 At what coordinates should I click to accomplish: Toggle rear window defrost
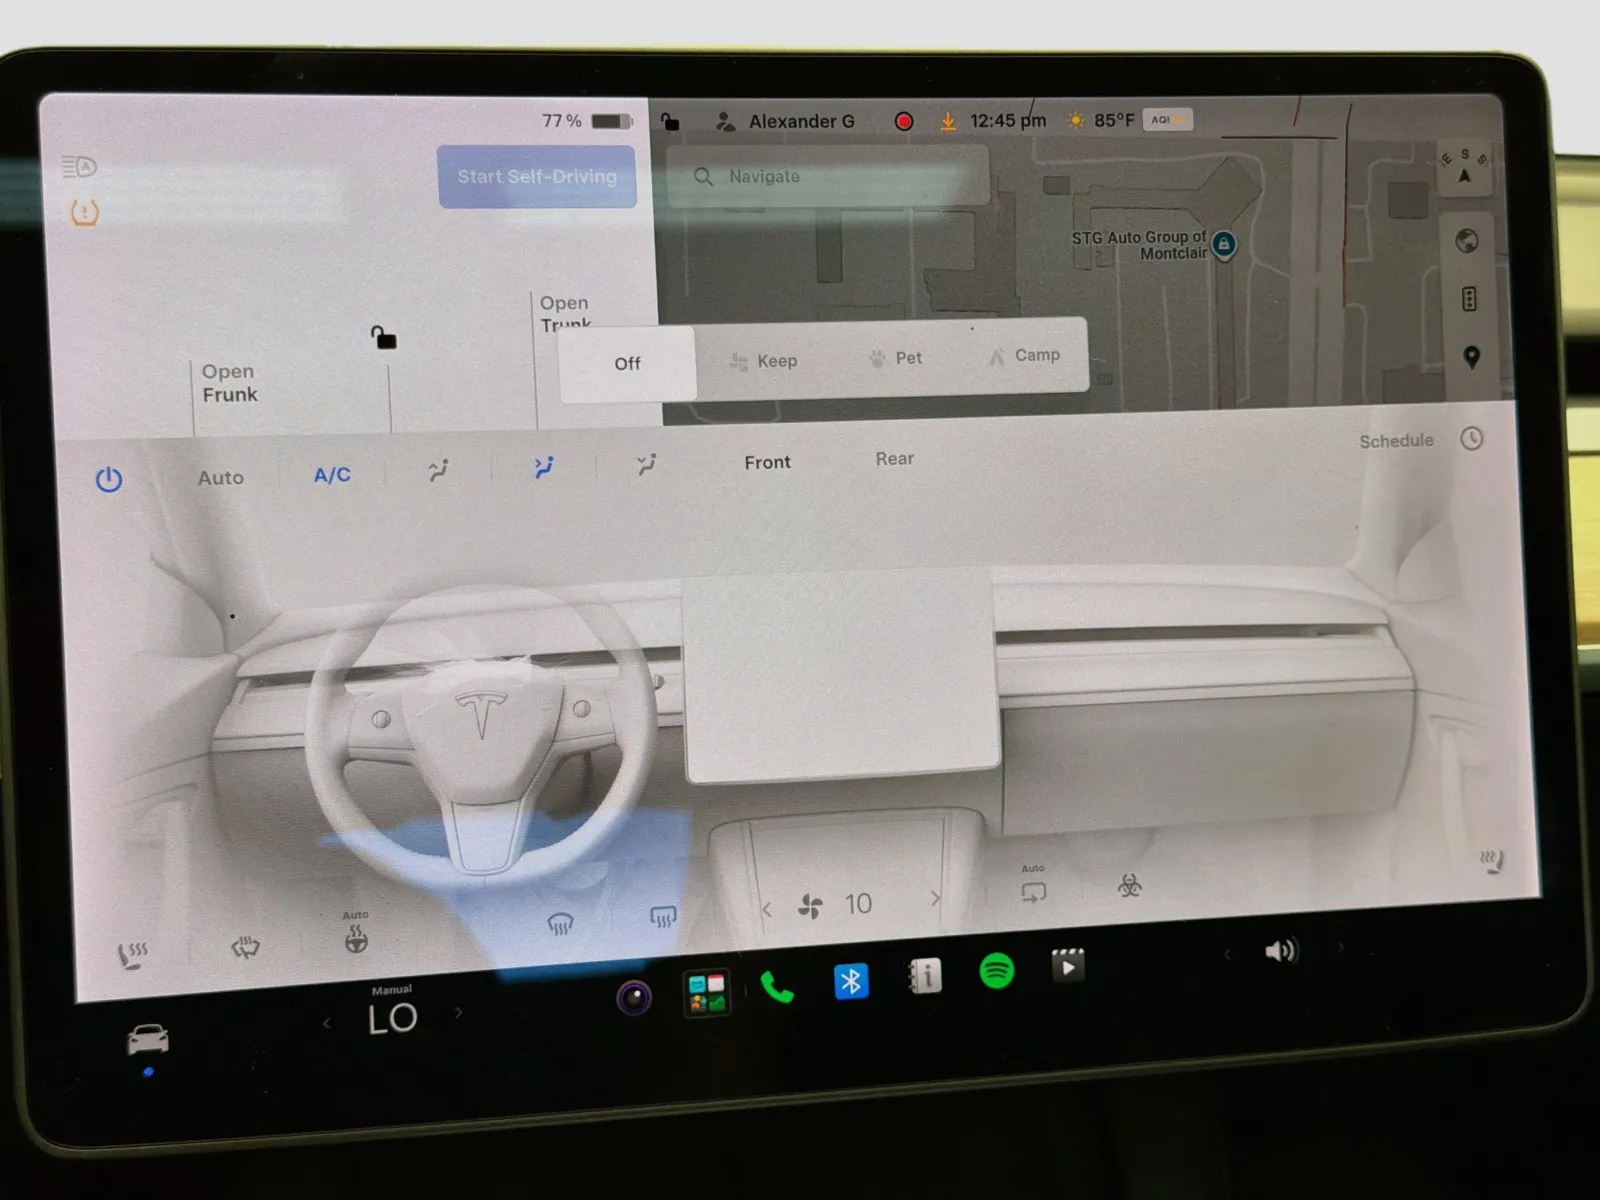click(663, 916)
